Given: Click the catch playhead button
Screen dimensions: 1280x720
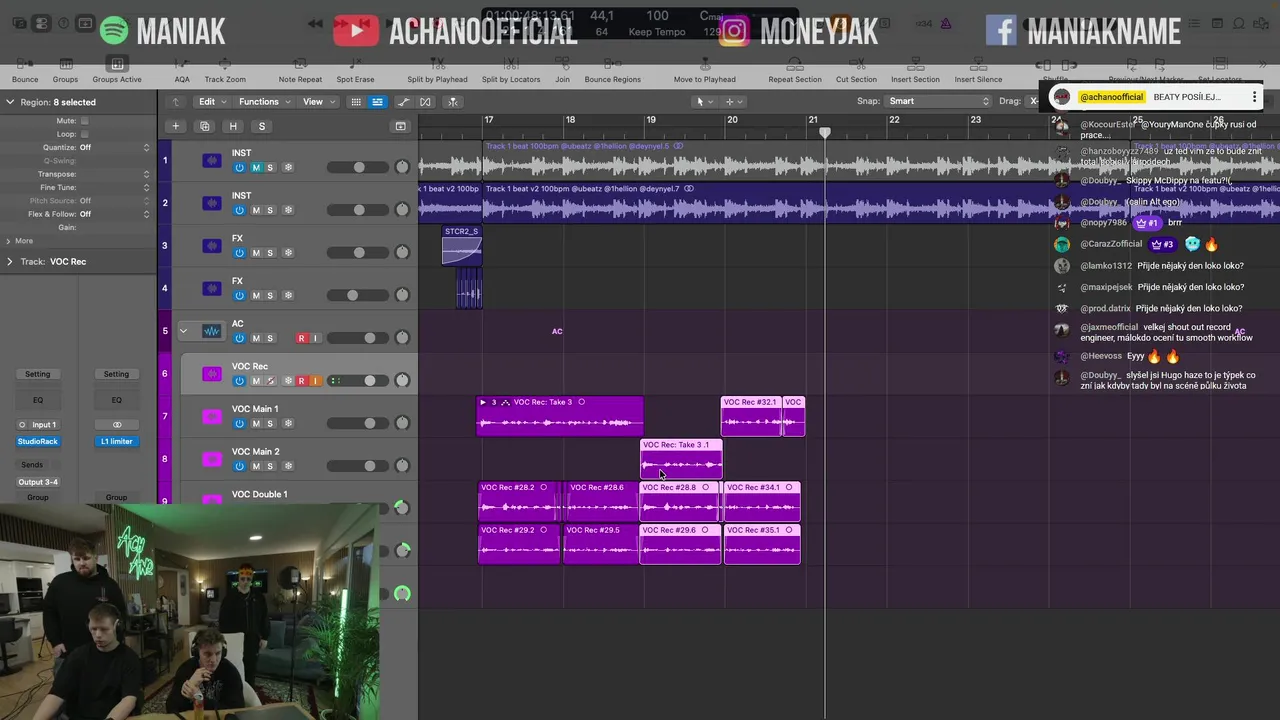Looking at the screenshot, I should (453, 102).
